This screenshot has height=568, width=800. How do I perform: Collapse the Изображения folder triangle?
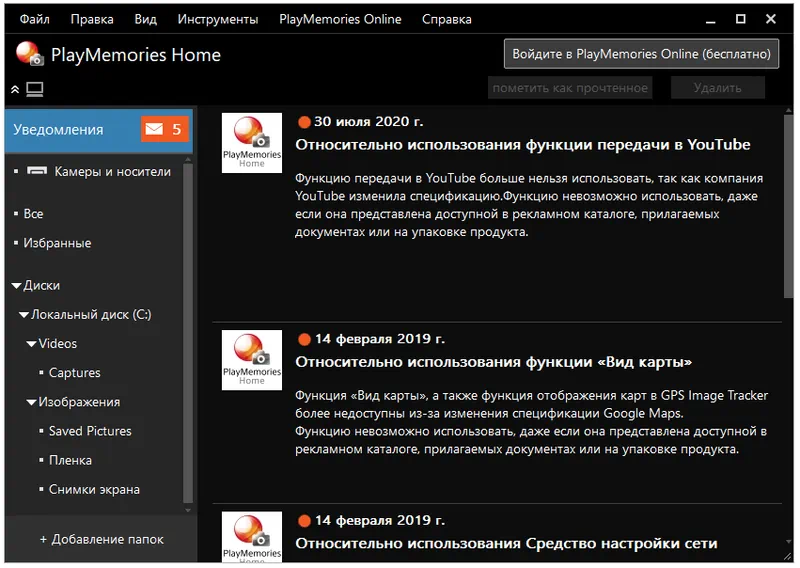31,403
